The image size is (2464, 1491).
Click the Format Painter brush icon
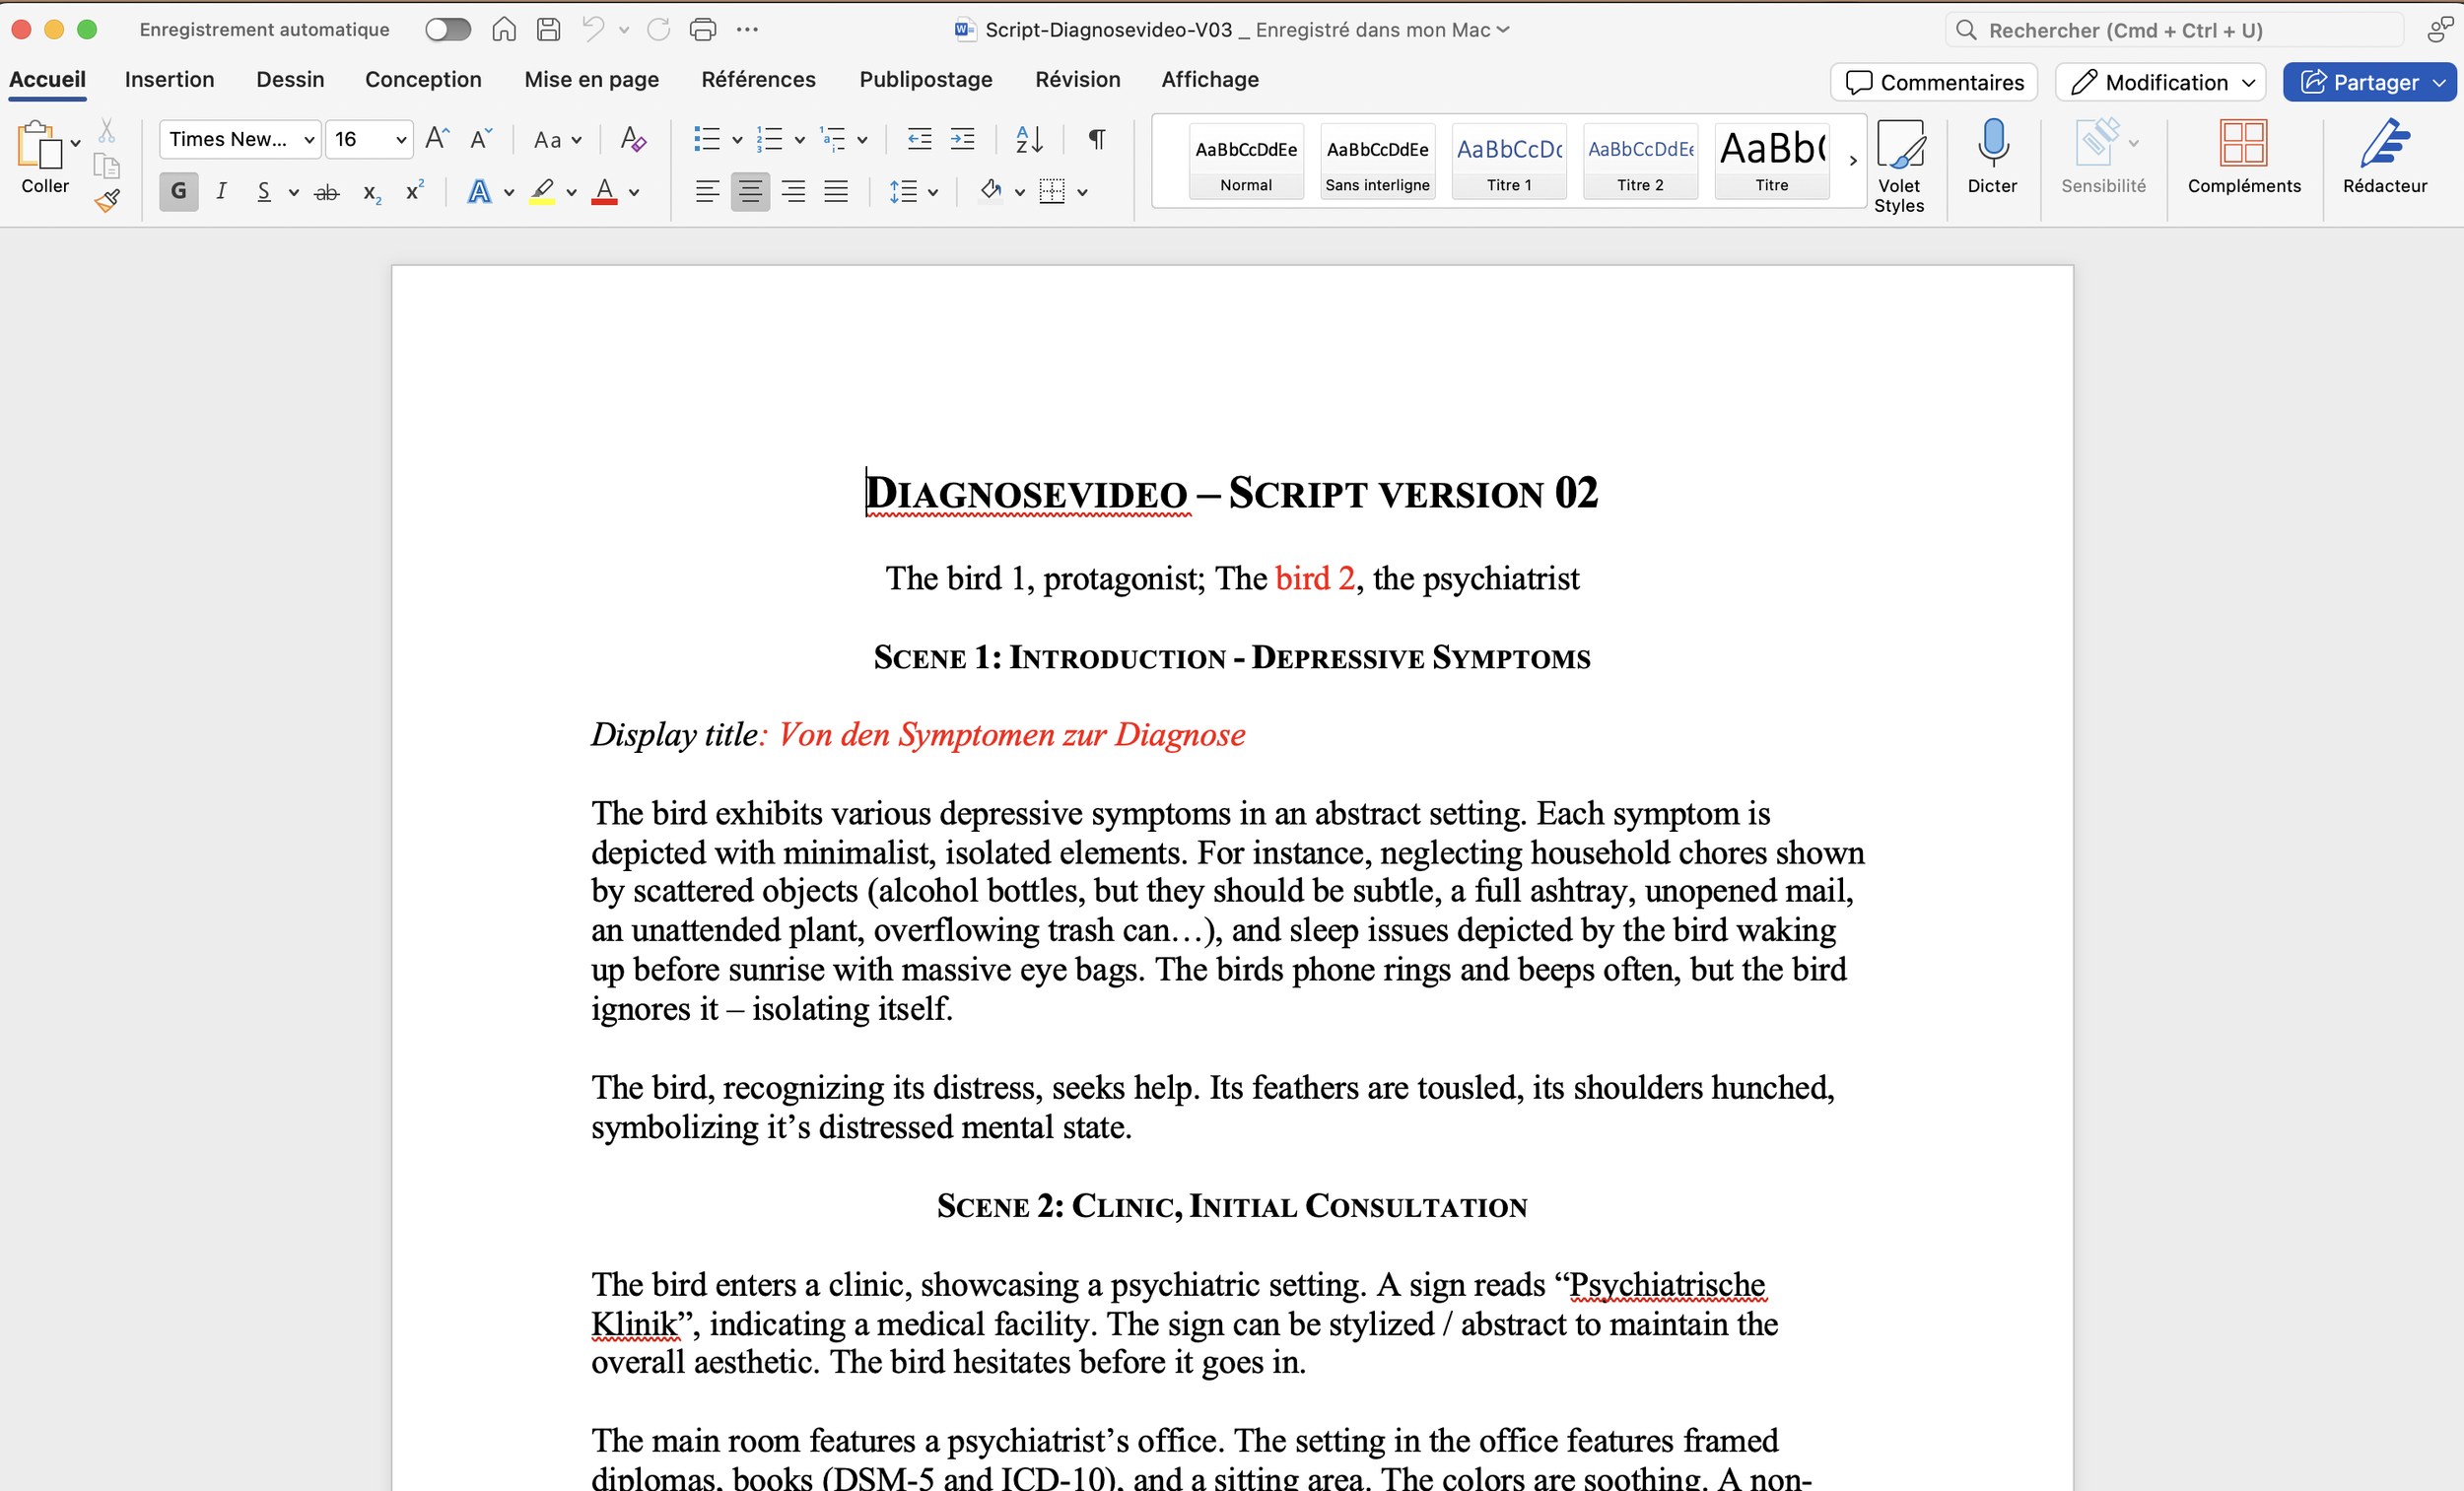pos(108,200)
